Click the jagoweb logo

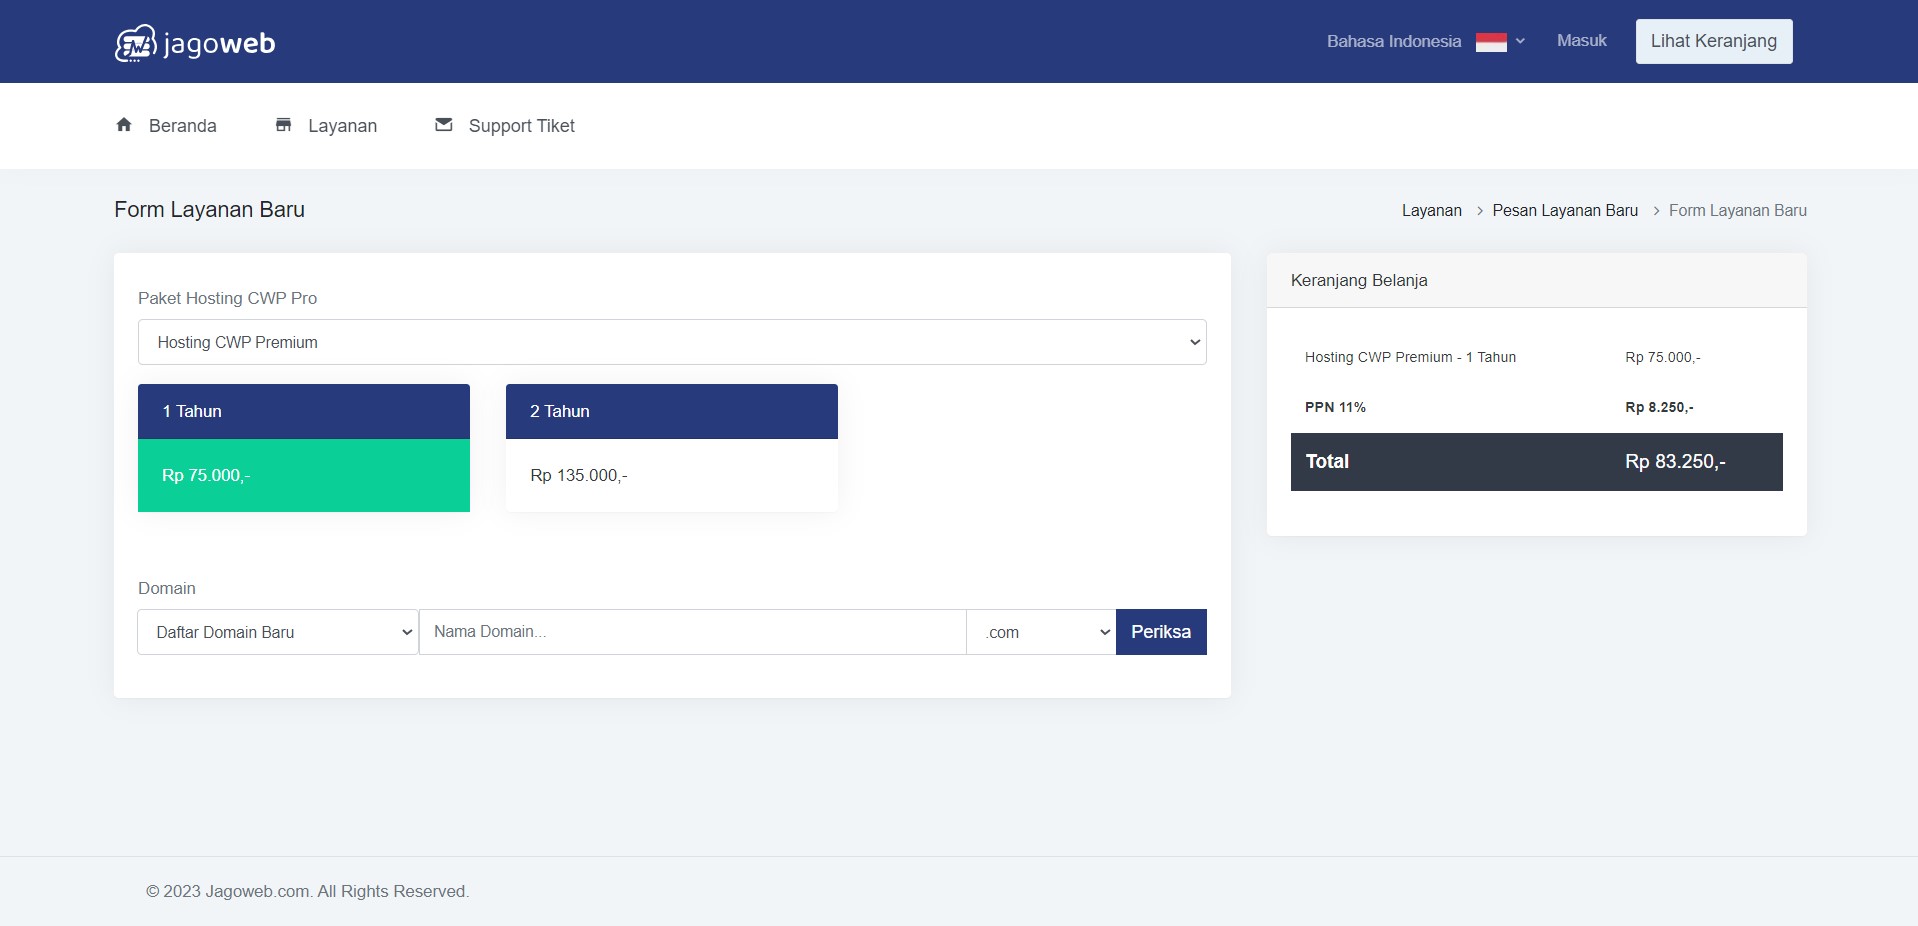195,43
